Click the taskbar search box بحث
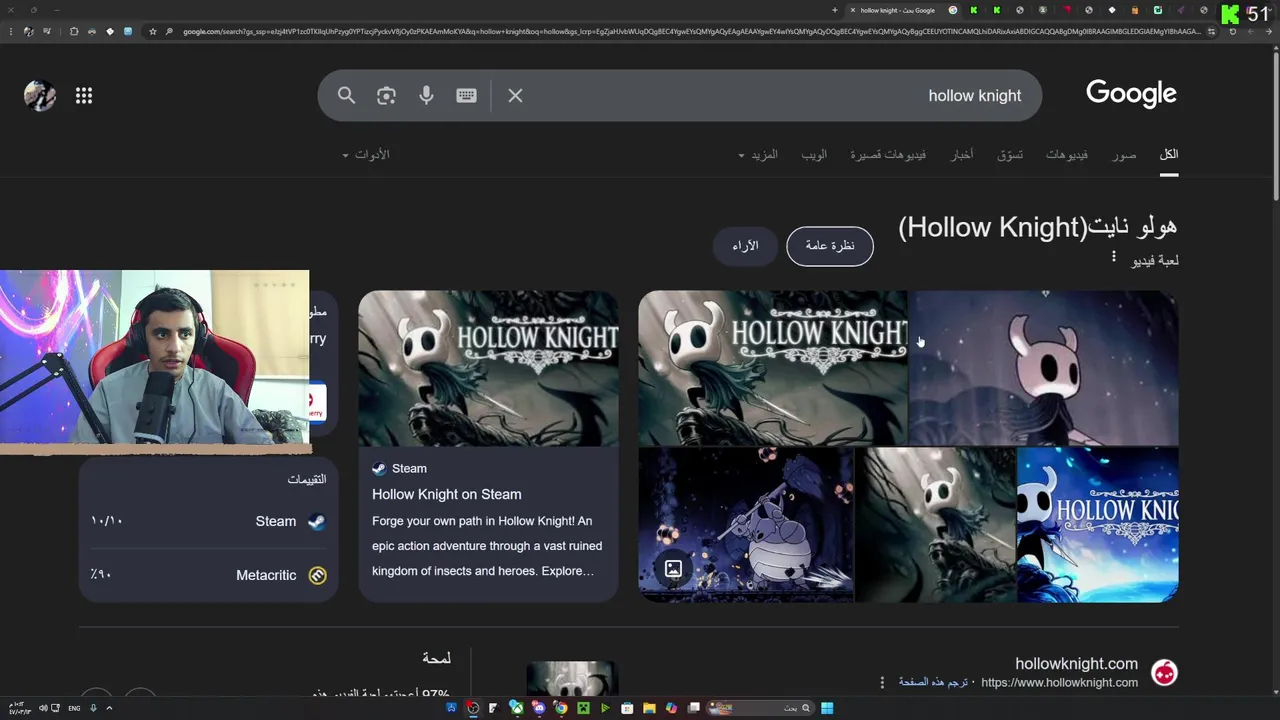The image size is (1280, 720). [758, 708]
